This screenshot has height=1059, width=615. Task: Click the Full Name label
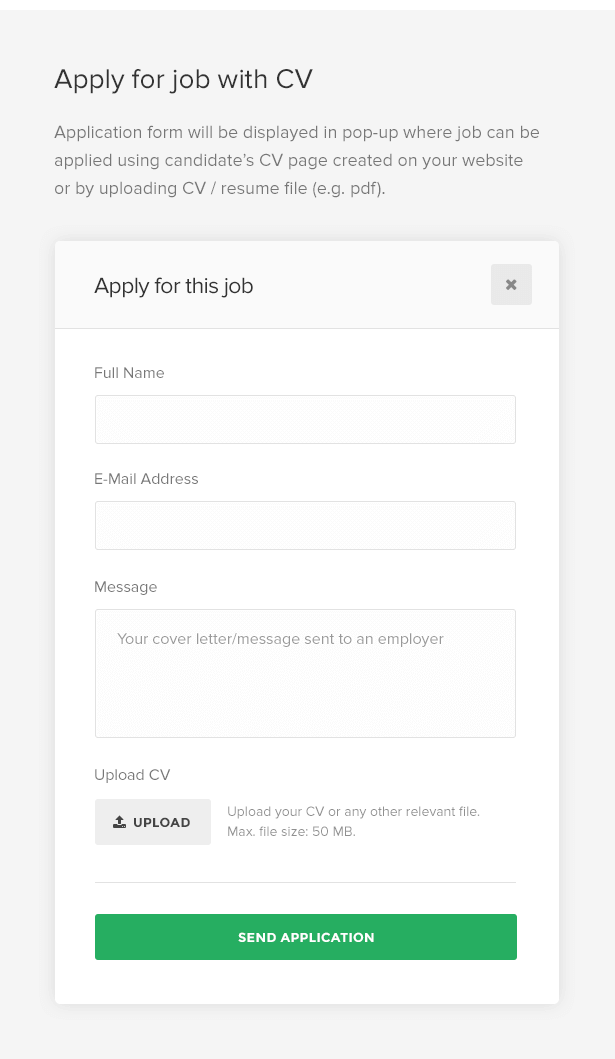[x=129, y=373]
